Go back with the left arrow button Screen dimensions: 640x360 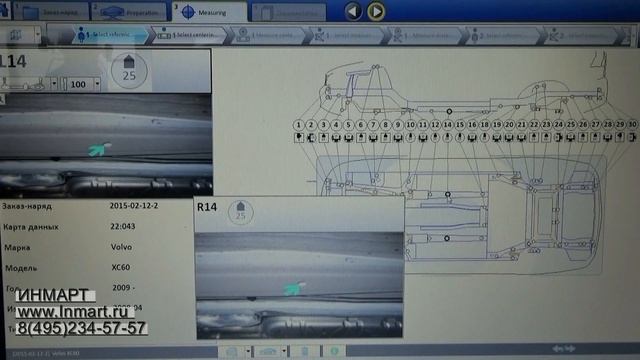pyautogui.click(x=353, y=11)
